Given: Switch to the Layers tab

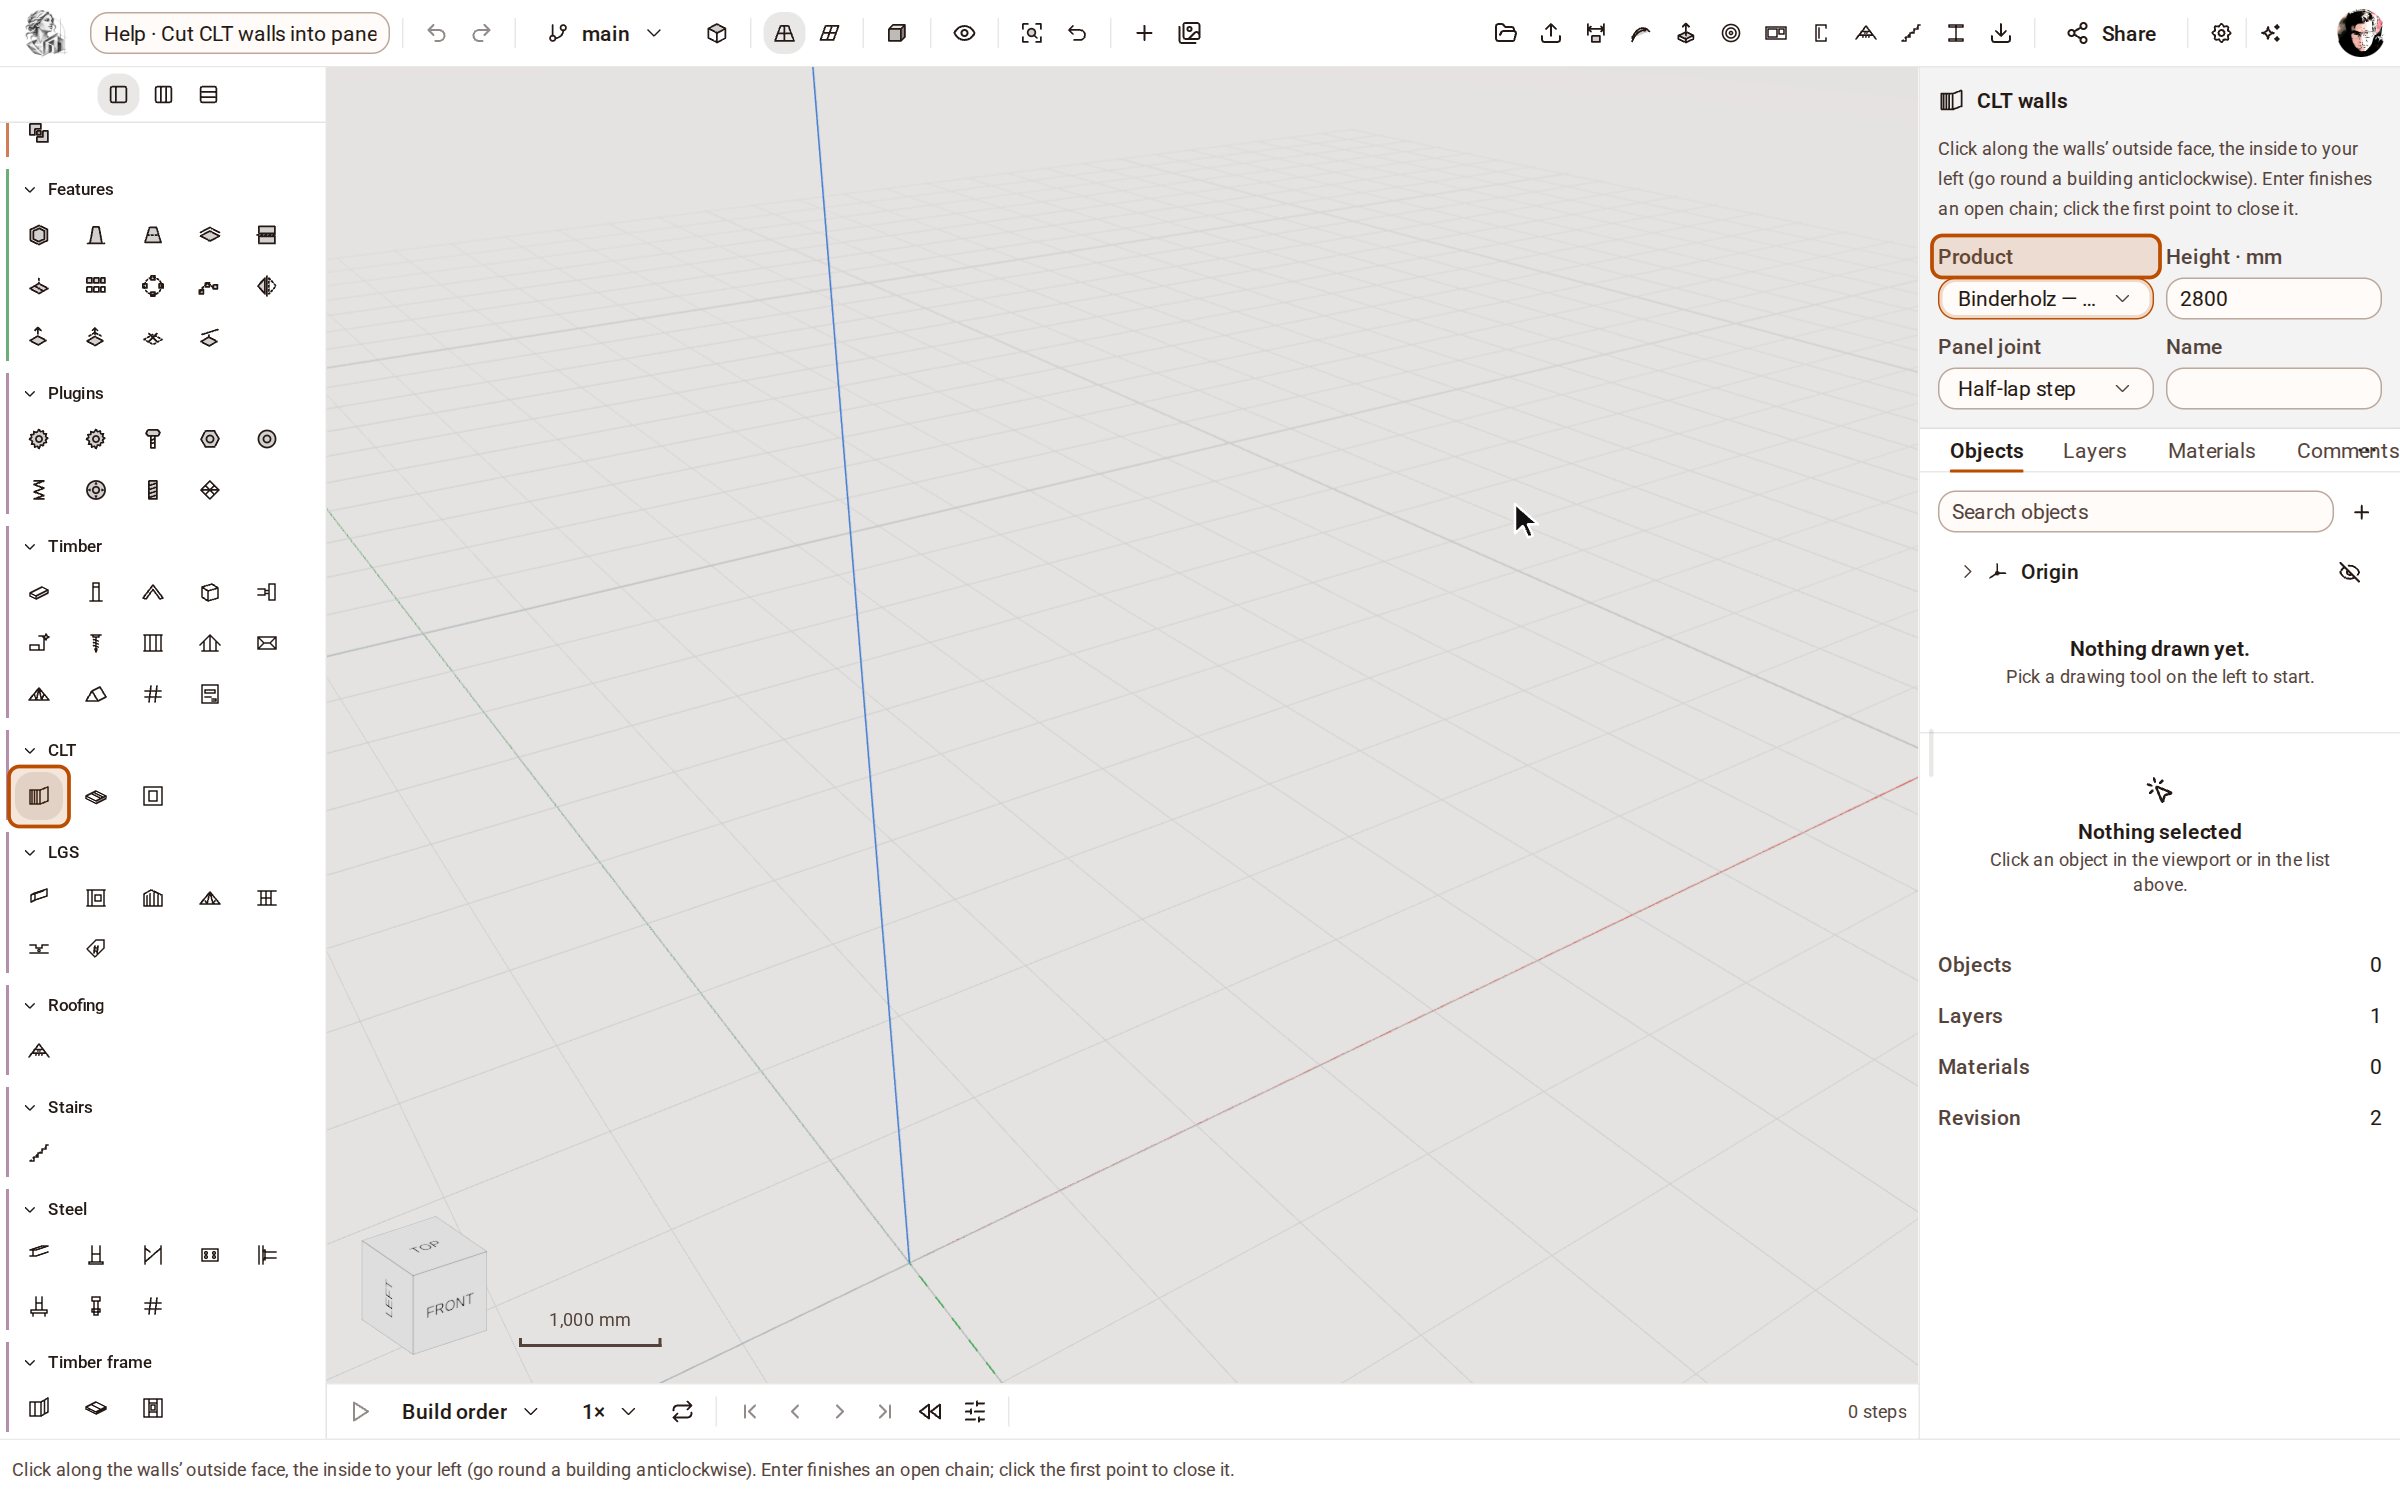Looking at the screenshot, I should (2094, 451).
